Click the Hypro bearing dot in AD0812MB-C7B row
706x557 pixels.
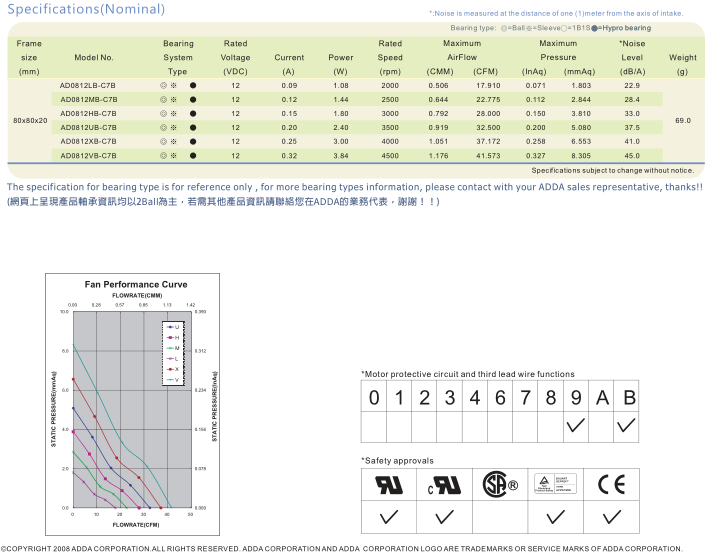tap(193, 100)
